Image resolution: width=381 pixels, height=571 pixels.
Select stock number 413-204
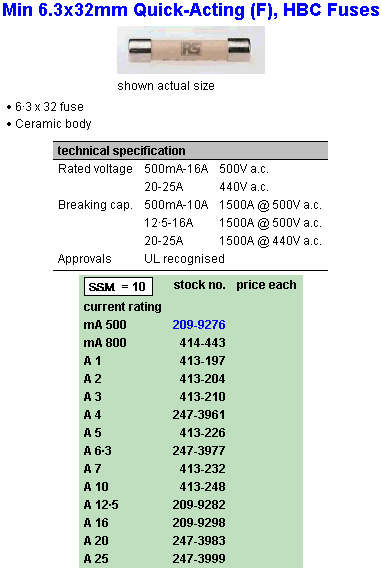coord(203,379)
